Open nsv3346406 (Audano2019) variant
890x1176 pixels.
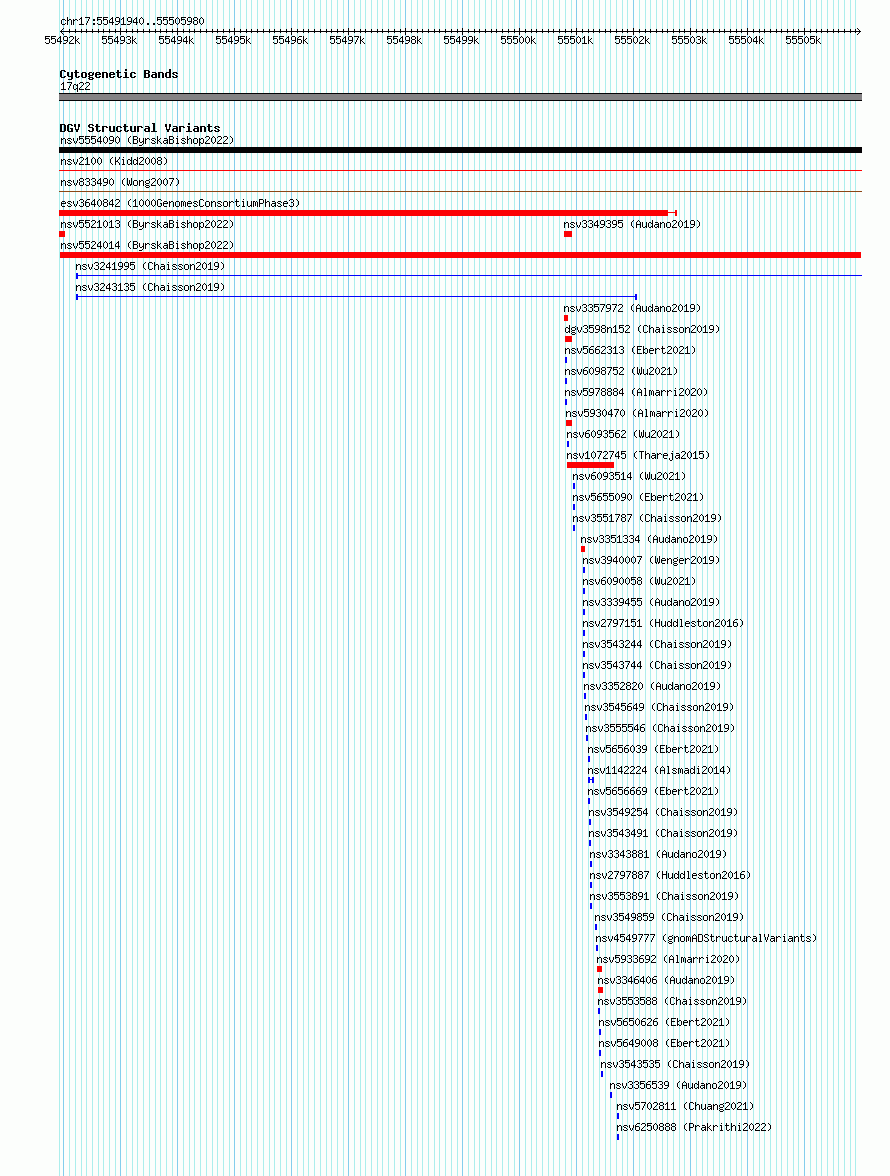click(x=666, y=980)
